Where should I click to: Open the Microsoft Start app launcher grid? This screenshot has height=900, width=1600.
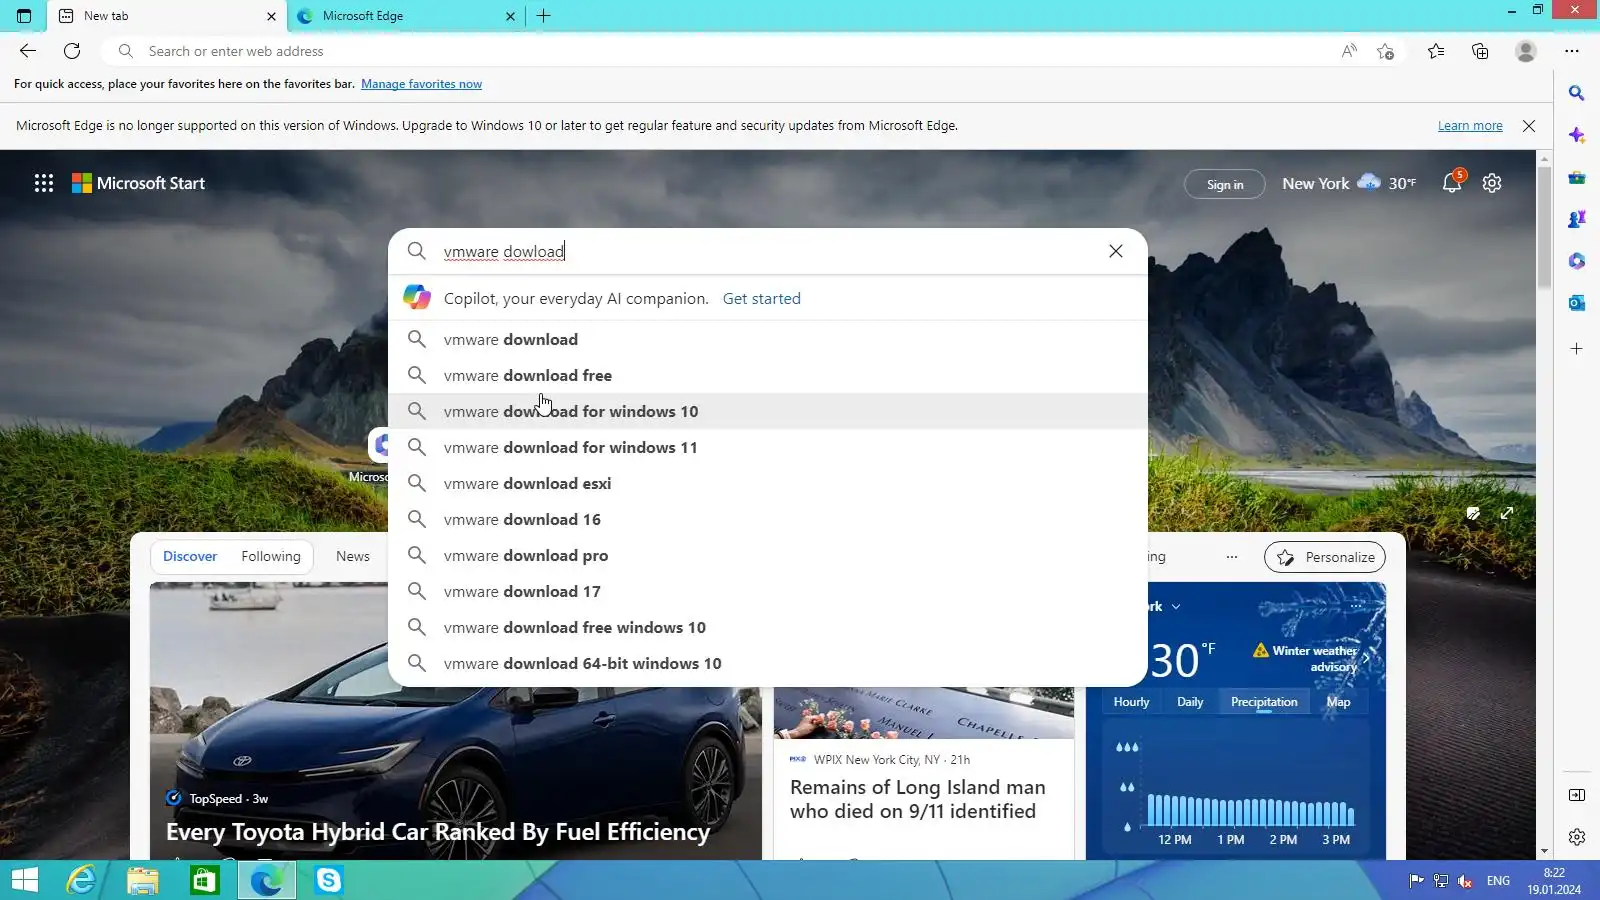44,183
